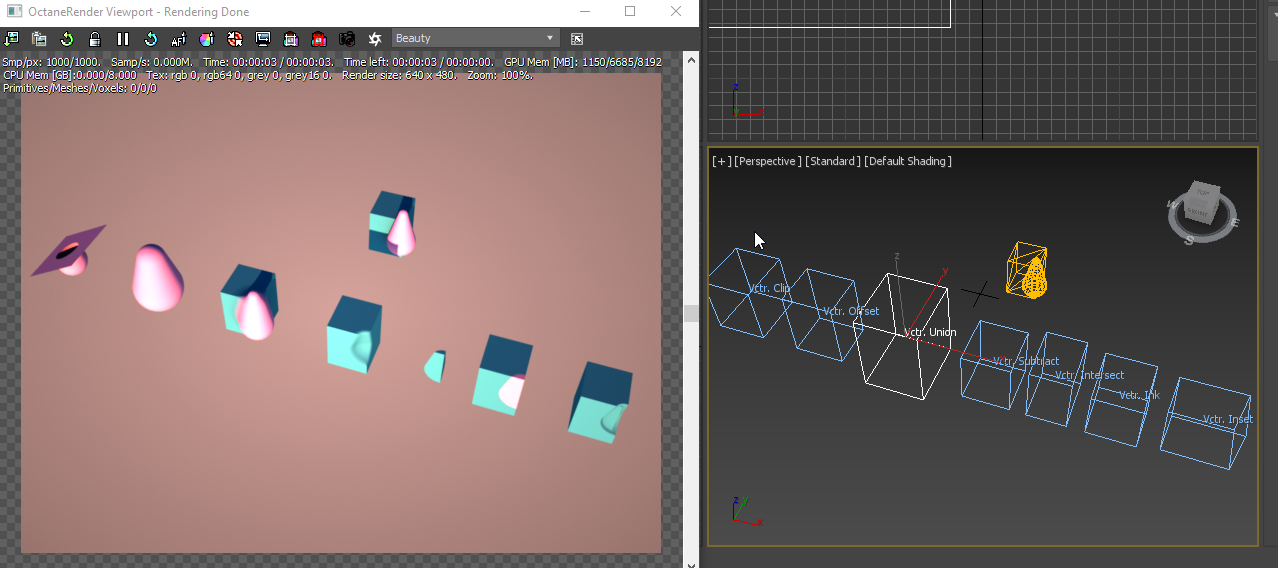Click the aperture shutter icon
Viewport: 1278px width, 568px height.
[375, 39]
